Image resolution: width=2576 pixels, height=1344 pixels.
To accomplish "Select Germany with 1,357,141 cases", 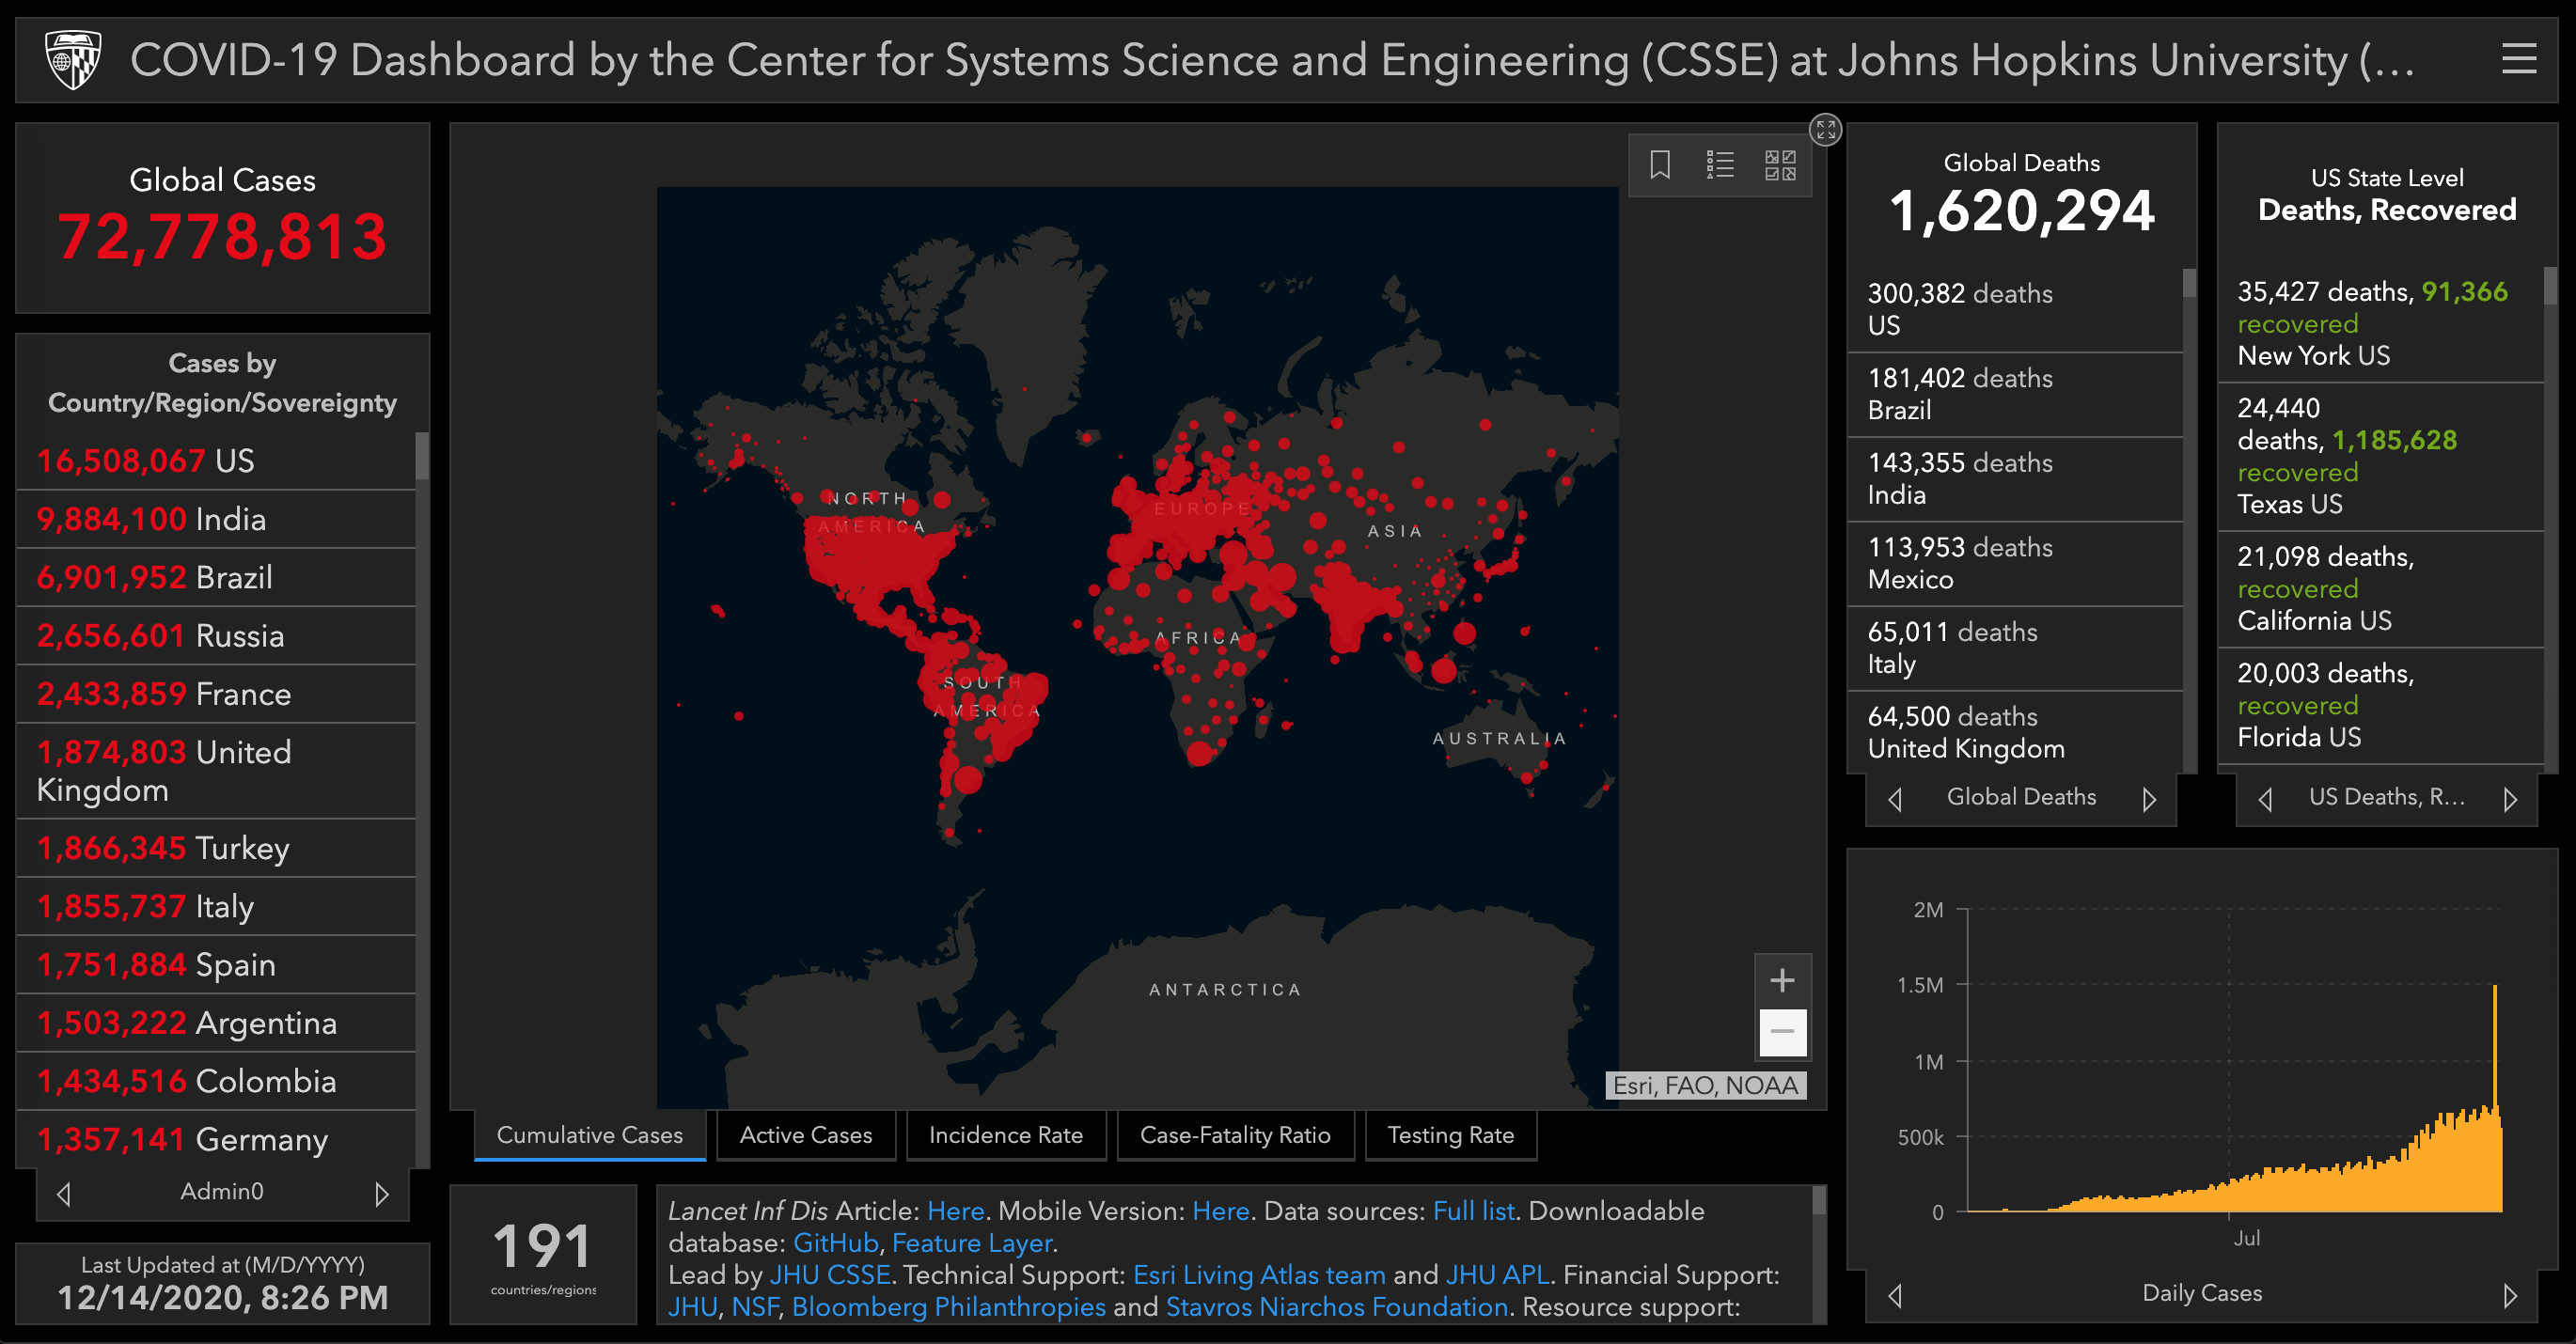I will point(216,1139).
